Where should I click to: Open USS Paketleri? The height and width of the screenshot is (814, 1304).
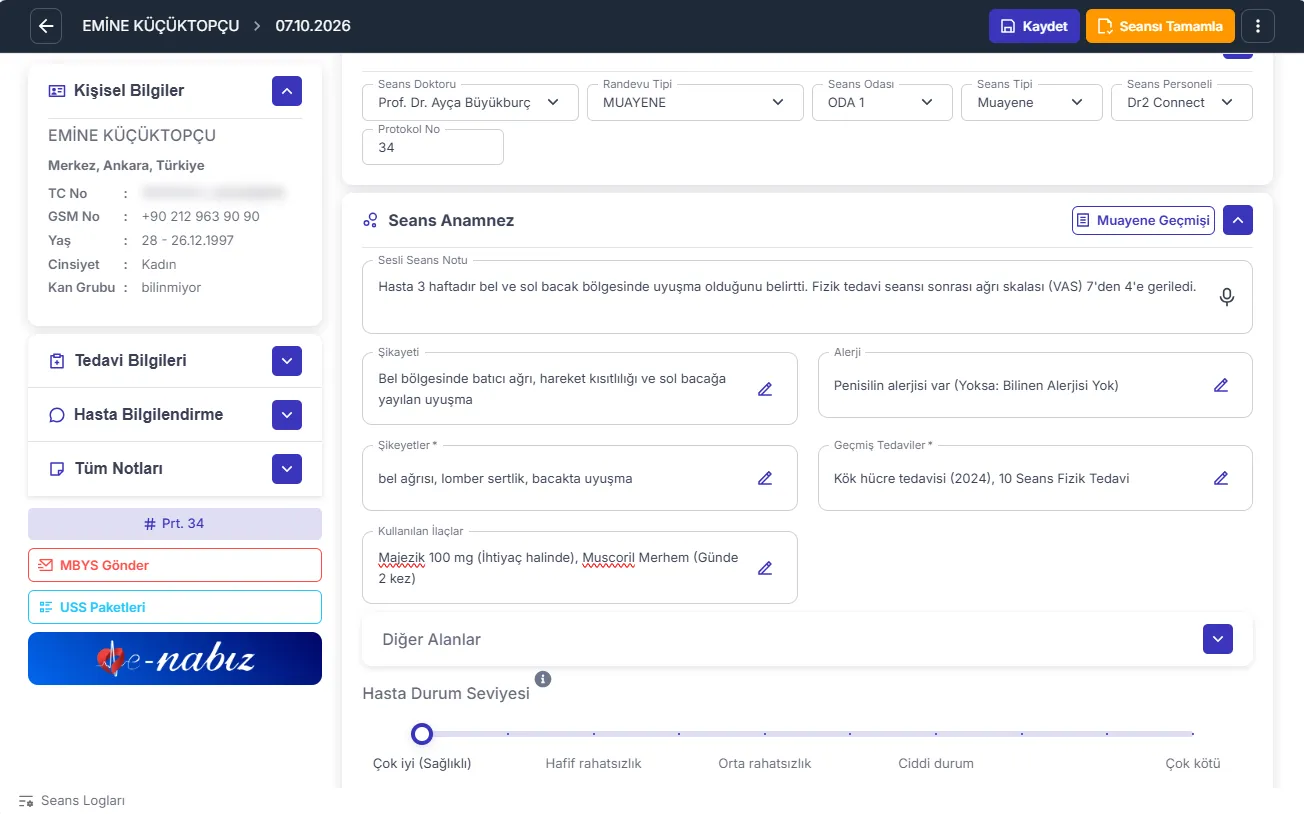pos(175,607)
